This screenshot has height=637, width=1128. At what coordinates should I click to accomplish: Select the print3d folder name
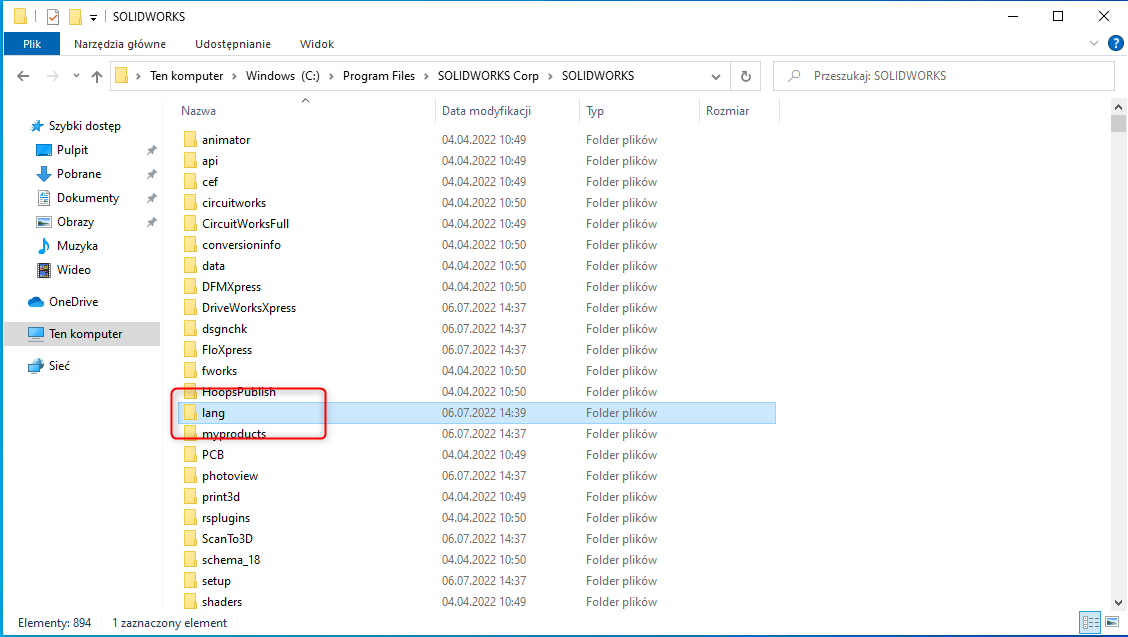[x=221, y=497]
